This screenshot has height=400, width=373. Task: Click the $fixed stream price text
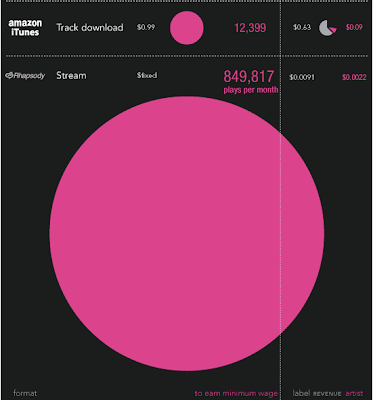coord(147,76)
